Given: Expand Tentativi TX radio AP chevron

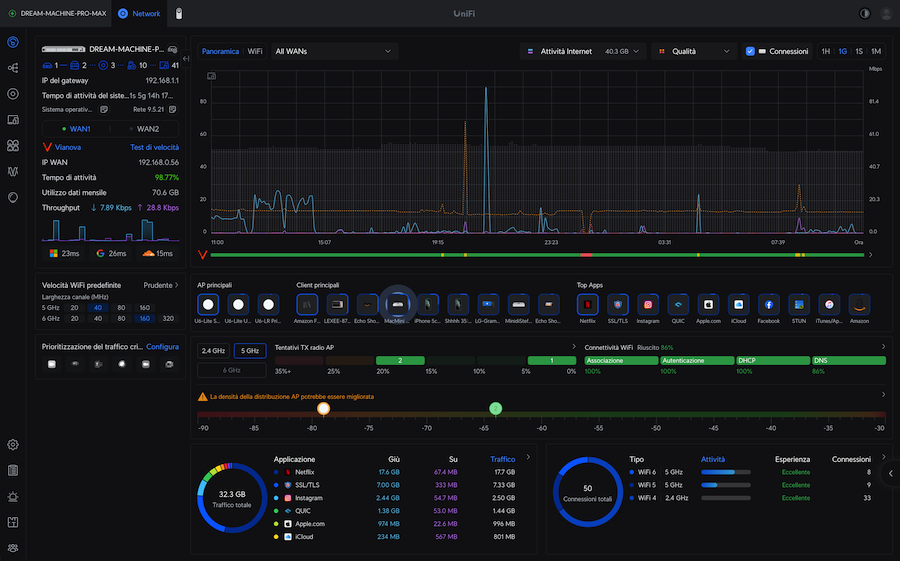Looking at the screenshot, I should tap(573, 347).
